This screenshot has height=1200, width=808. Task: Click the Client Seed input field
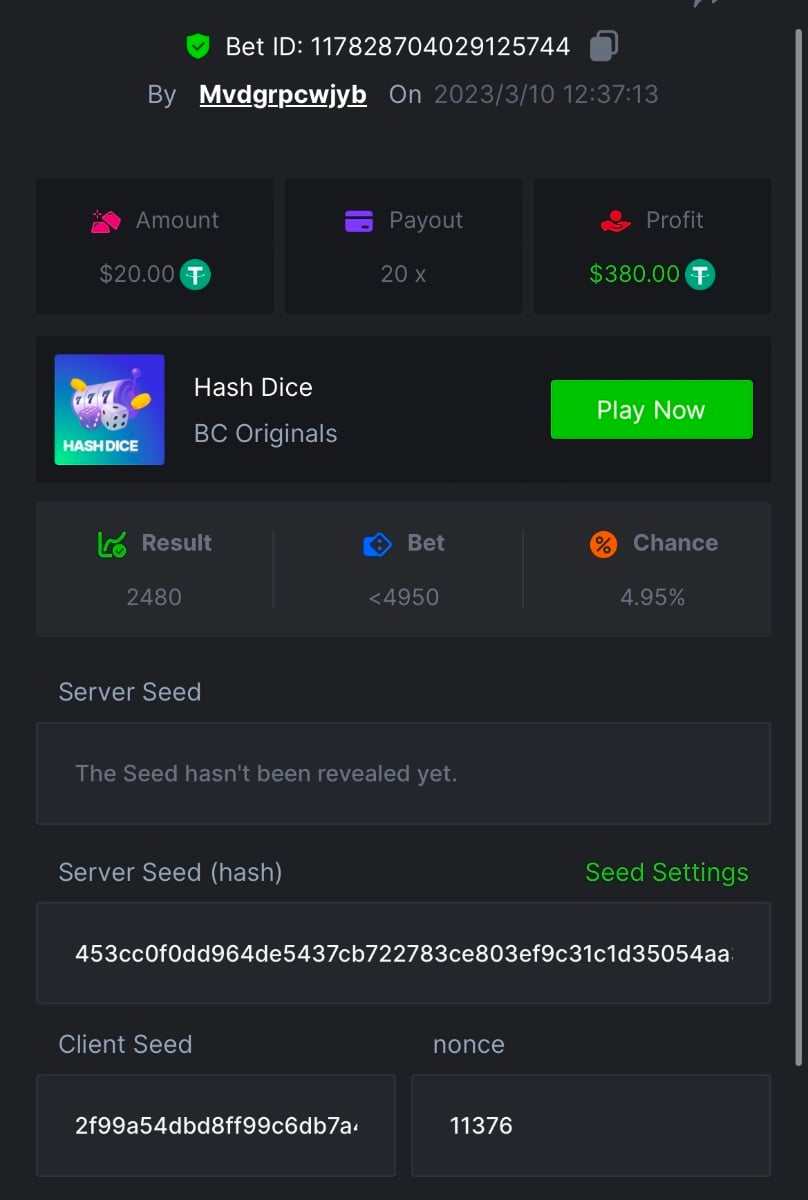216,1125
